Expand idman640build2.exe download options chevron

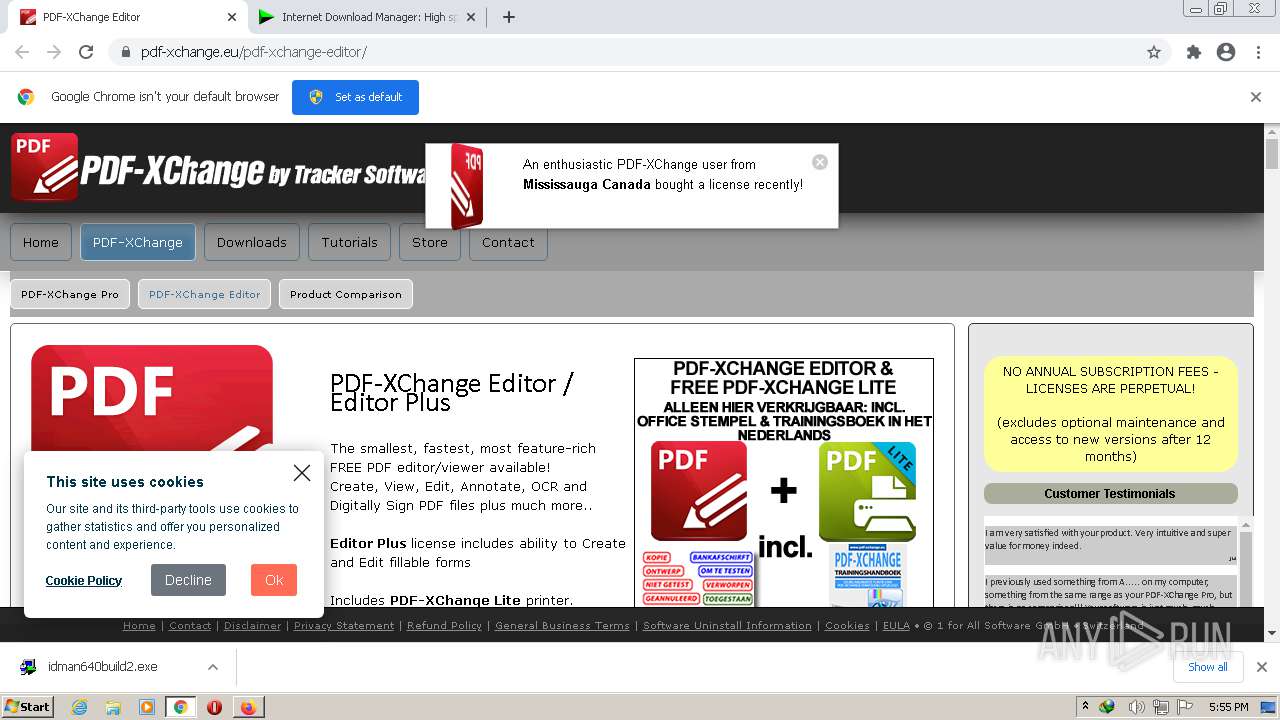(x=213, y=667)
